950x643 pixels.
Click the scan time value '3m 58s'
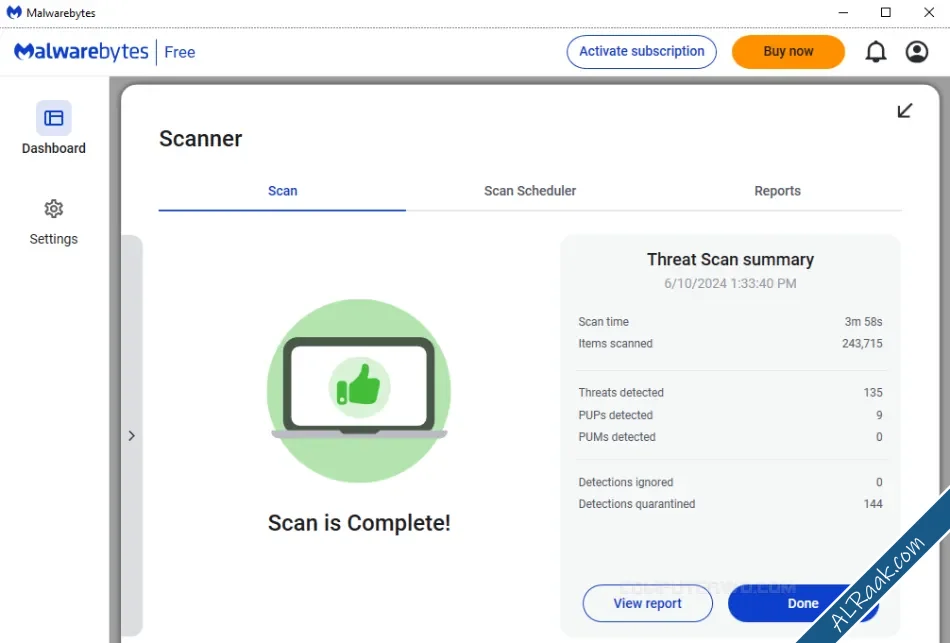click(863, 322)
